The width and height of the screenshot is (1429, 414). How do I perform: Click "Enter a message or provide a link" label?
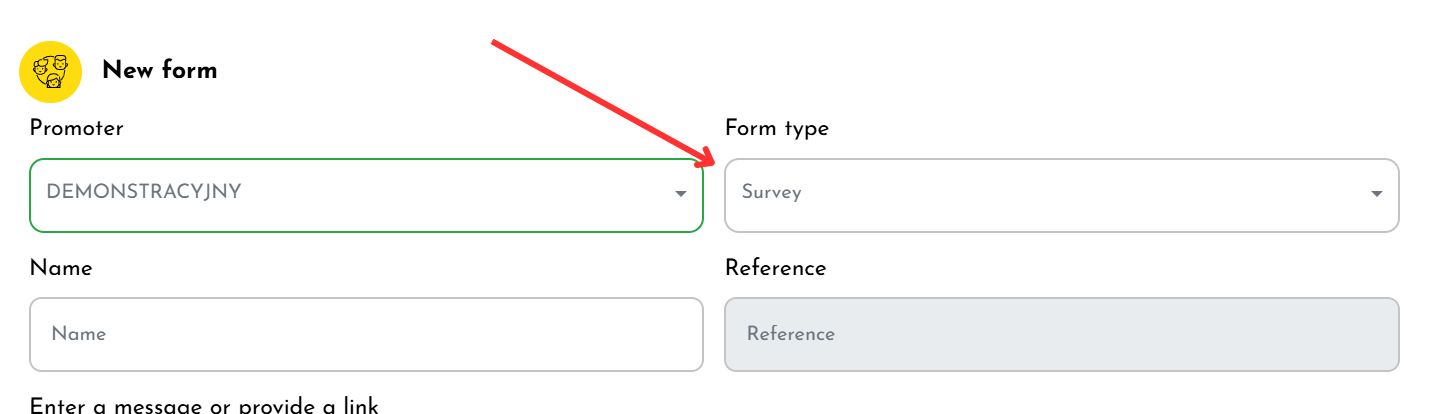[x=204, y=406]
